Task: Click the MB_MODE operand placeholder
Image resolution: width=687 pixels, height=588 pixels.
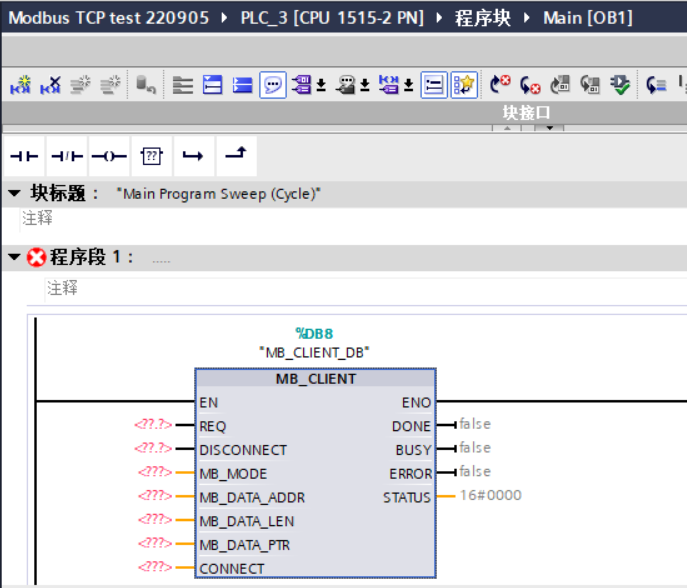Action: click(x=155, y=472)
